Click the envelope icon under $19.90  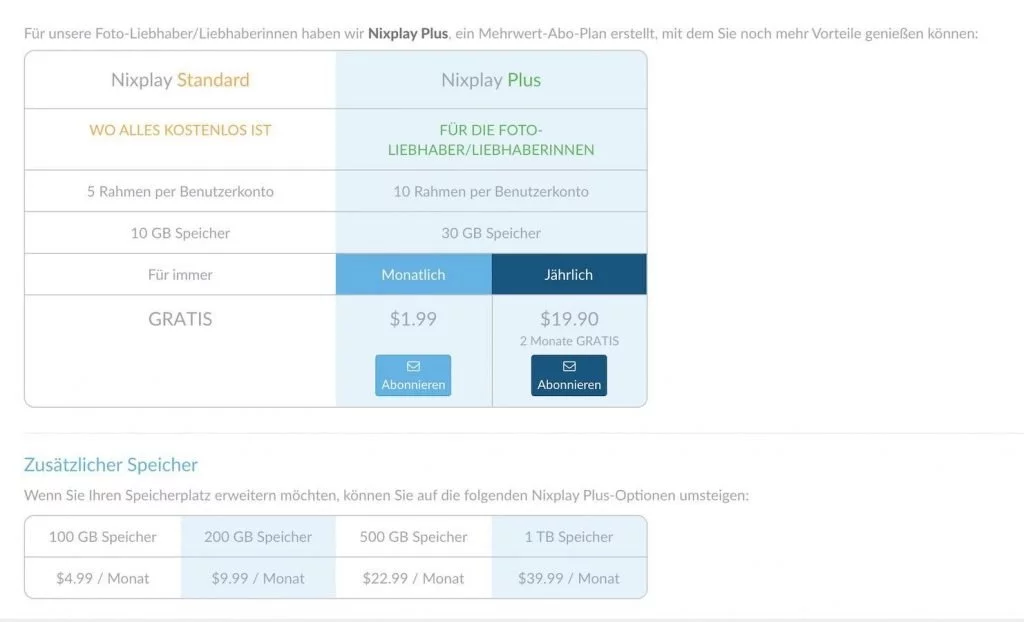[569, 366]
